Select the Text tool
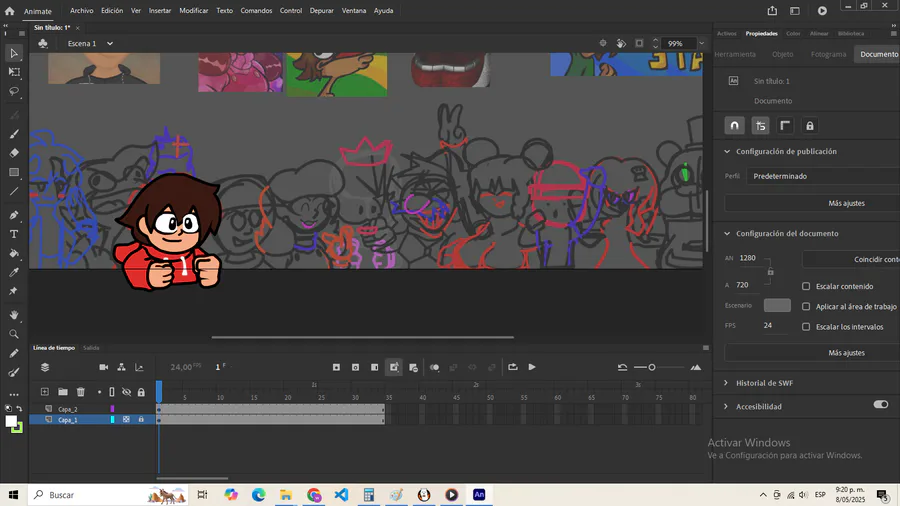Viewport: 900px width, 506px height. 14,234
